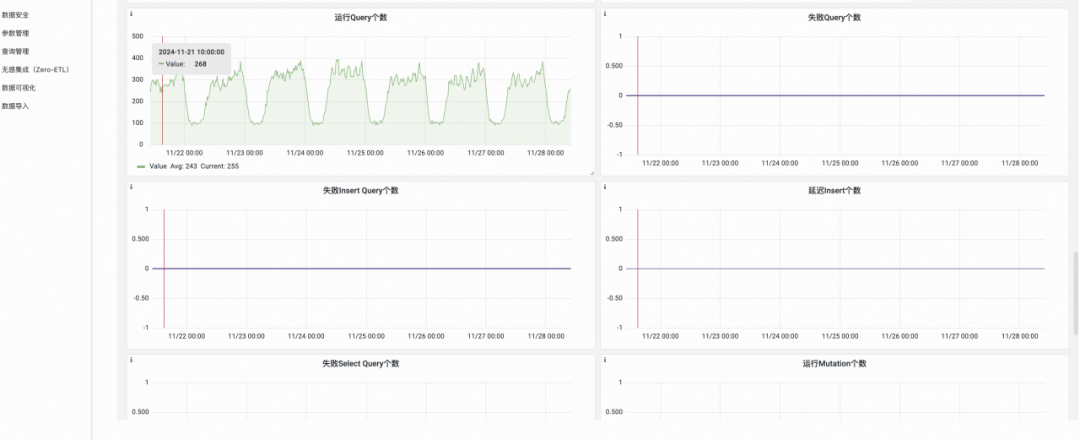1080x440 pixels.
Task: Click info icon on 运行Query个数 panel
Action: (131, 14)
